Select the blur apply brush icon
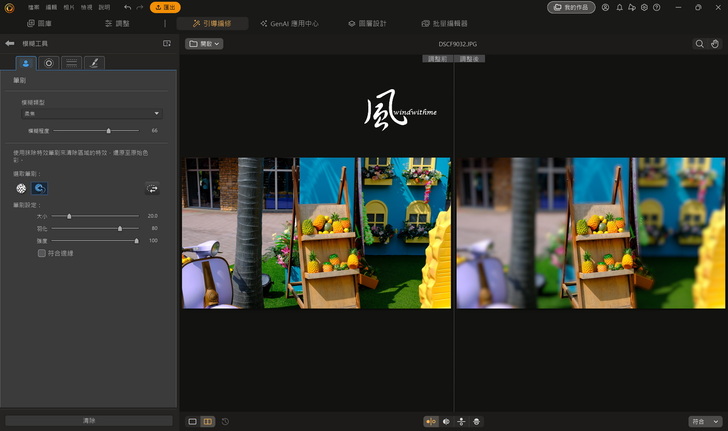Image resolution: width=728 pixels, height=431 pixels. pyautogui.click(x=20, y=187)
